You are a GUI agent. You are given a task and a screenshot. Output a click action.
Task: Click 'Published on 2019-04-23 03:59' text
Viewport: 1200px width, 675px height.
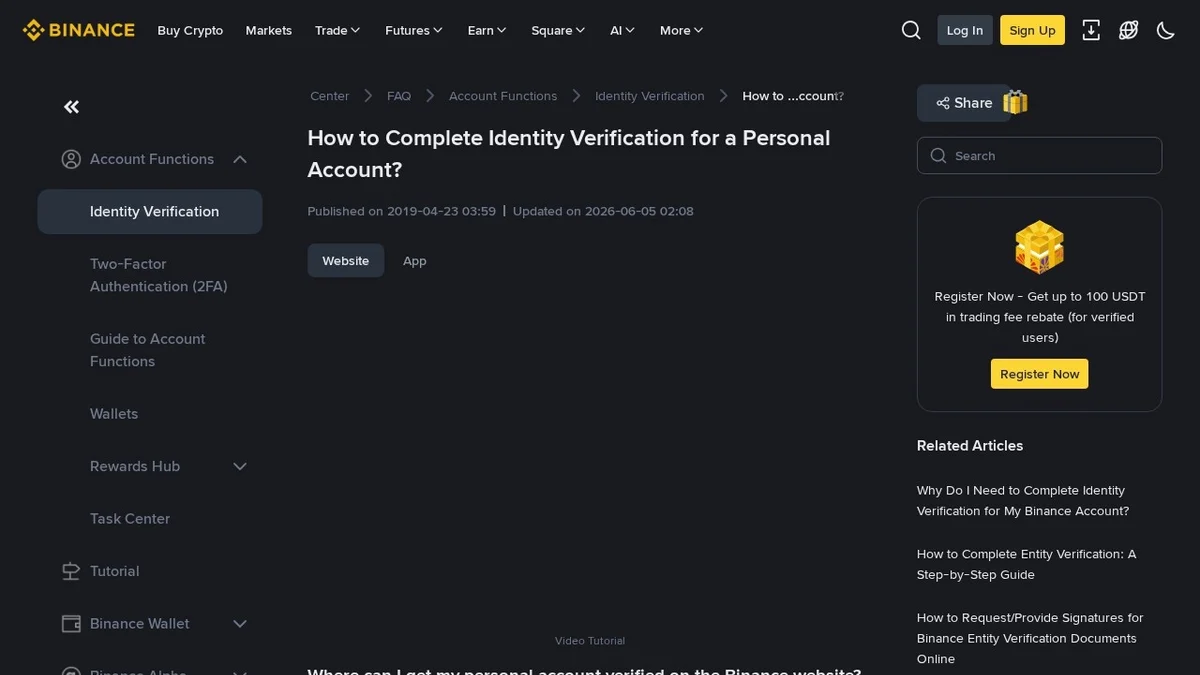point(402,211)
